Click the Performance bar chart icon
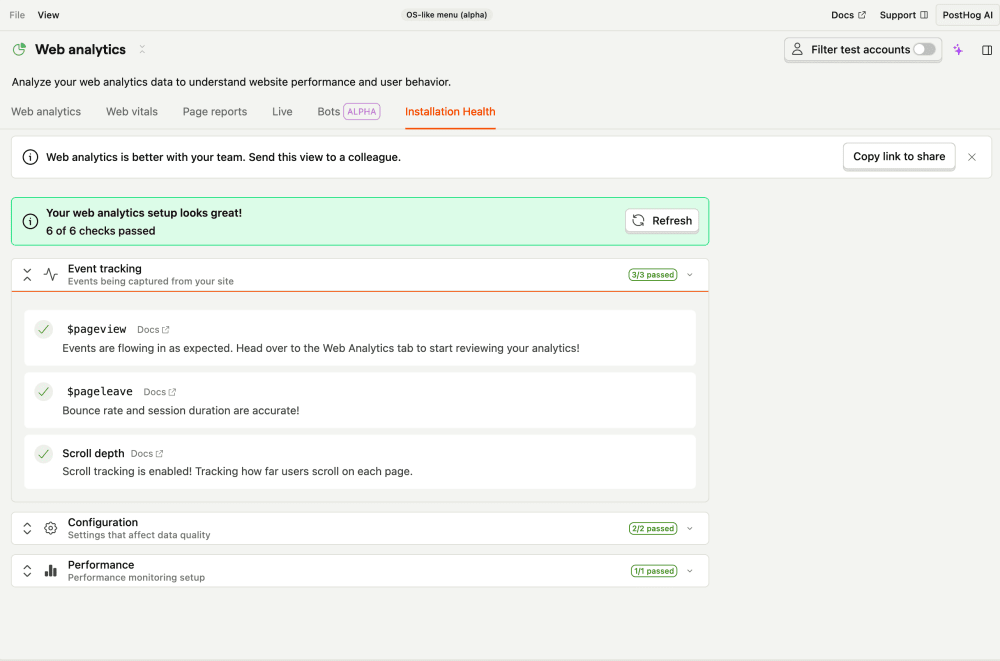The height and width of the screenshot is (661, 1000). (50, 570)
